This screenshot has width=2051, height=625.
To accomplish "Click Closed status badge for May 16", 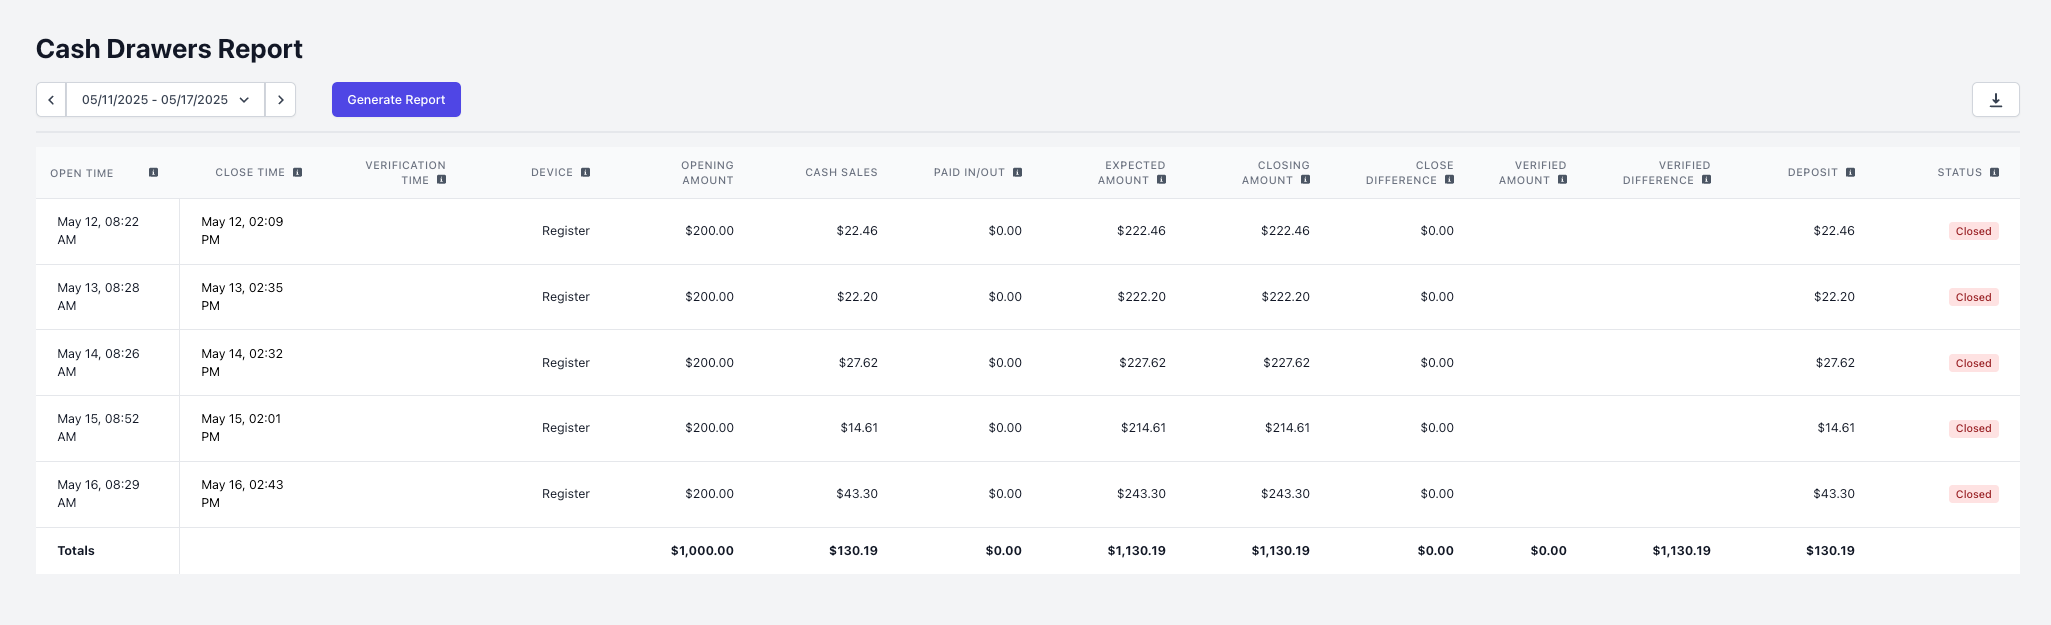I will pyautogui.click(x=1973, y=494).
